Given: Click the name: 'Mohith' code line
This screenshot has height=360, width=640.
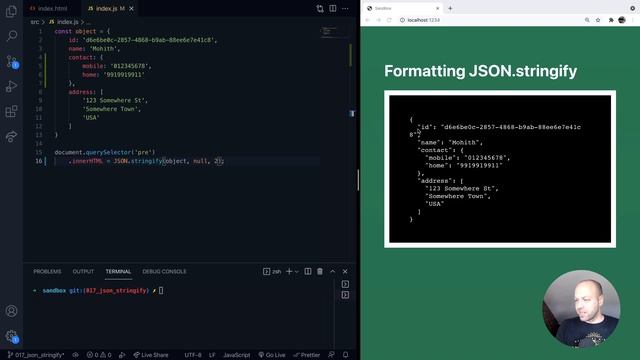Looking at the screenshot, I should click(x=94, y=49).
